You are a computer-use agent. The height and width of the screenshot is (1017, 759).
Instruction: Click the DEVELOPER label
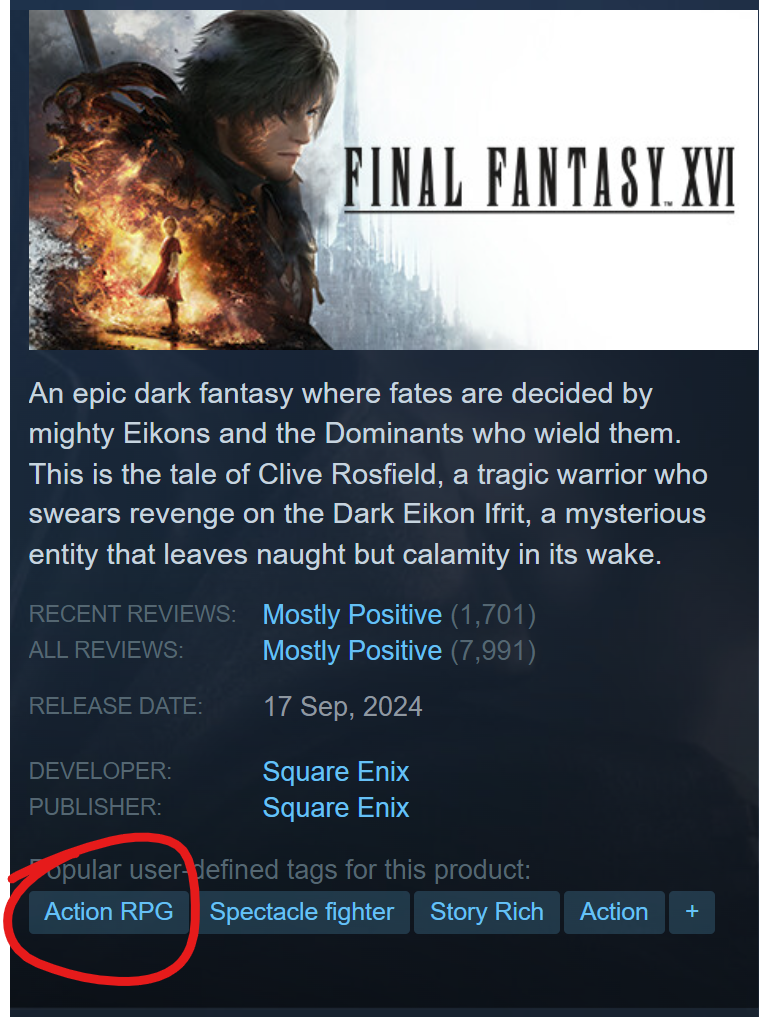tap(101, 771)
